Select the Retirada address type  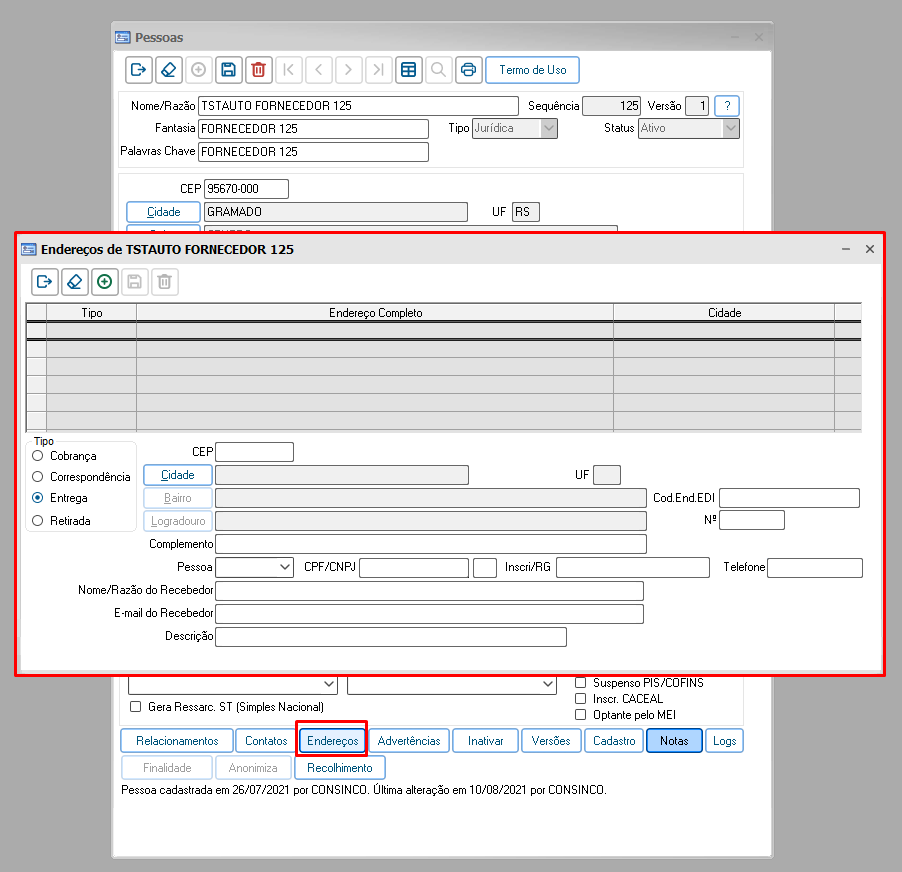coord(38,521)
